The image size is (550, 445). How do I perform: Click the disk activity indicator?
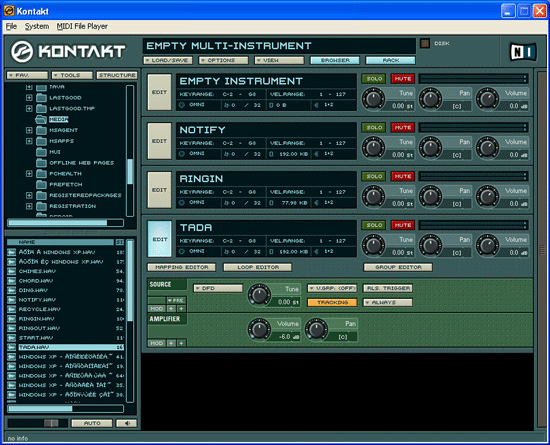coord(425,43)
